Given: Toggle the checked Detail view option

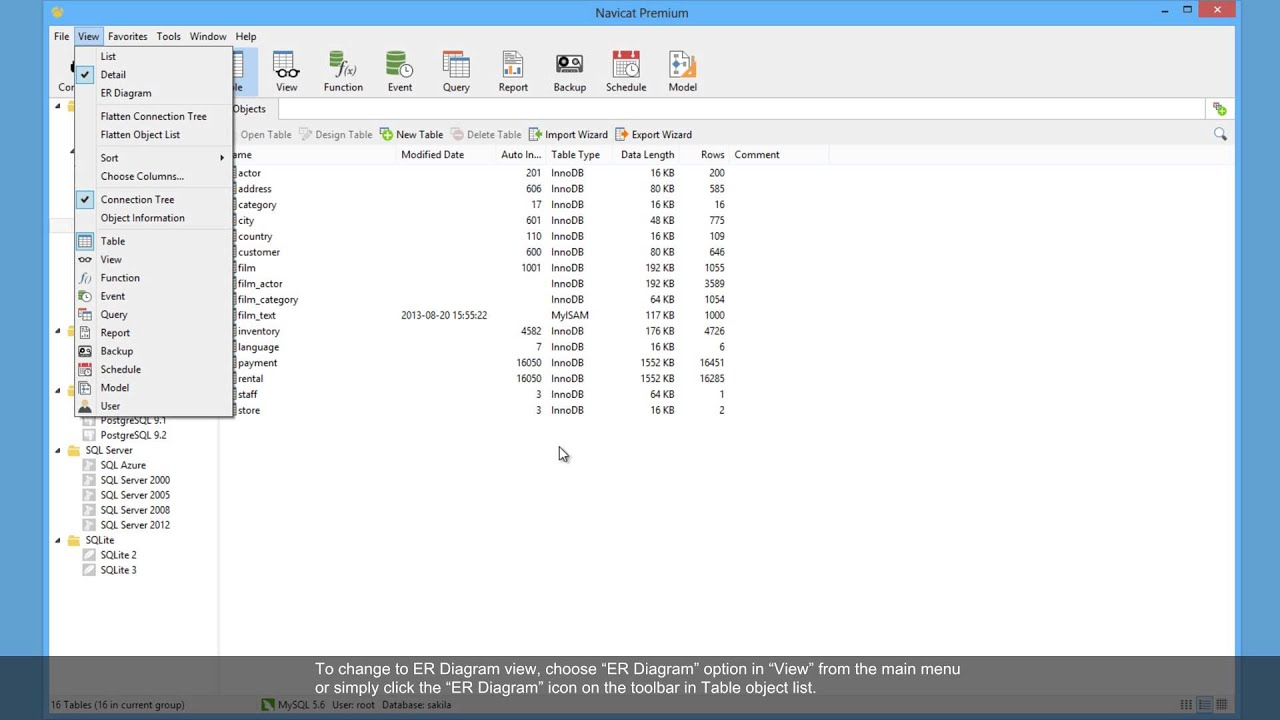Looking at the screenshot, I should 153,75.
